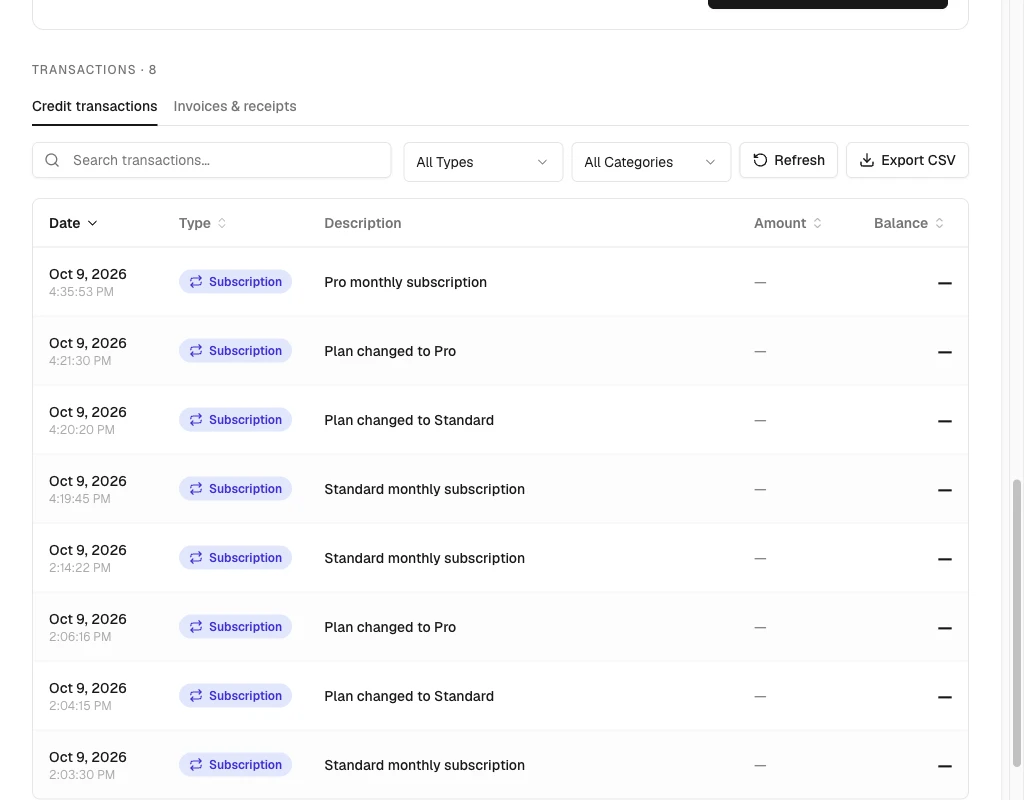Click the Export CSV button
Viewport: 1024px width, 800px height.
click(907, 160)
